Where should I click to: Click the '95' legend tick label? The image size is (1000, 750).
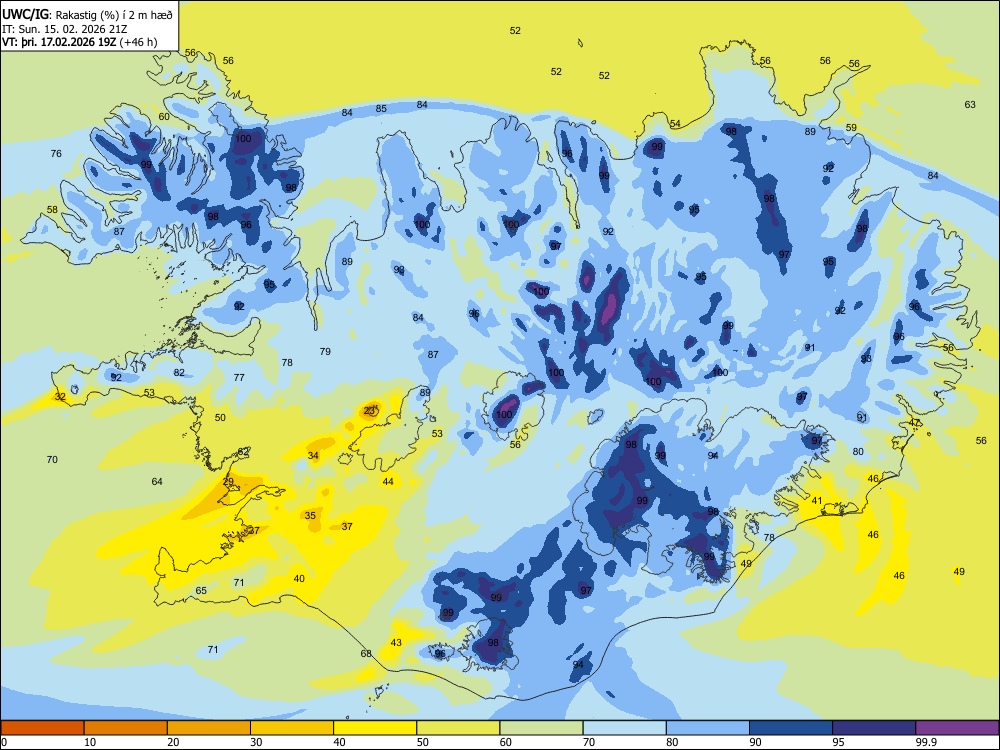coord(838,742)
